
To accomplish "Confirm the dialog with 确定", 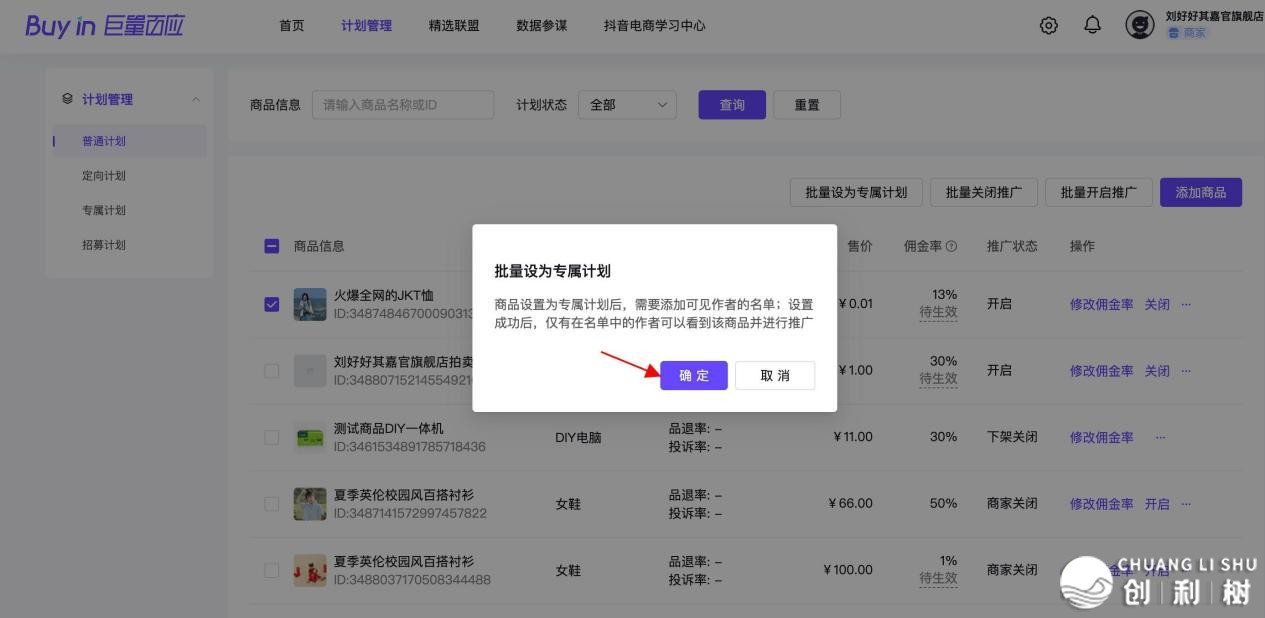I will click(x=694, y=375).
